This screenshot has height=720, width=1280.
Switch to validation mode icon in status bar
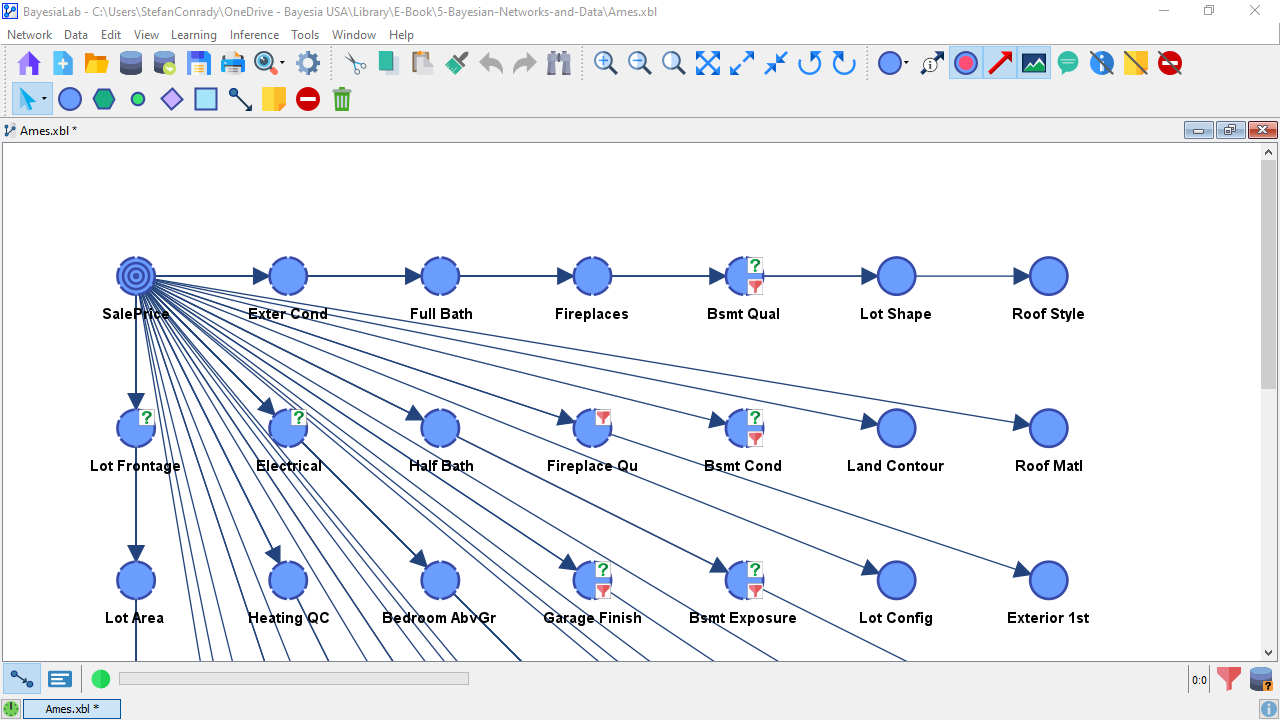pyautogui.click(x=60, y=679)
